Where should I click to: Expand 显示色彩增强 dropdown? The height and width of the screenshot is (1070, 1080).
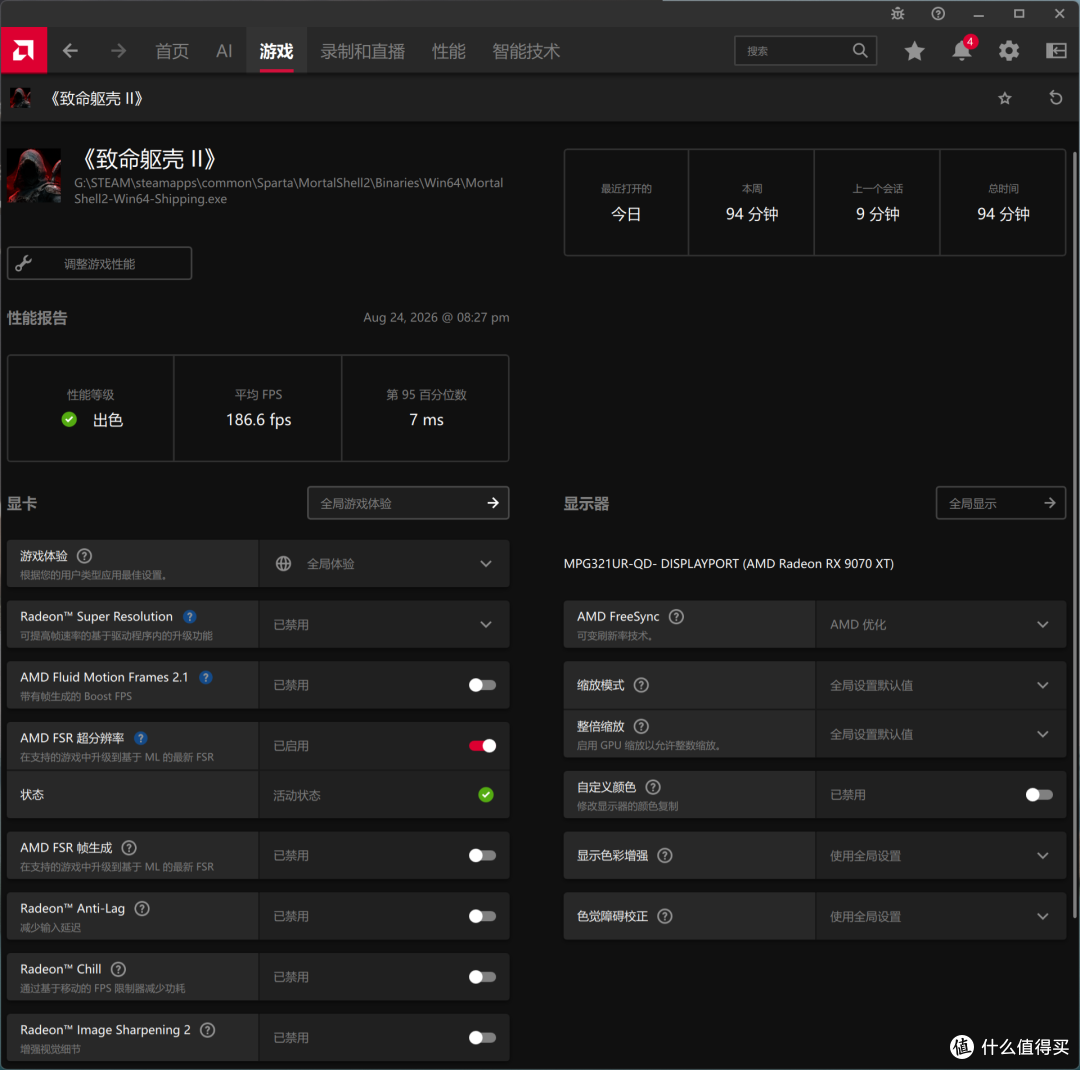[941, 855]
